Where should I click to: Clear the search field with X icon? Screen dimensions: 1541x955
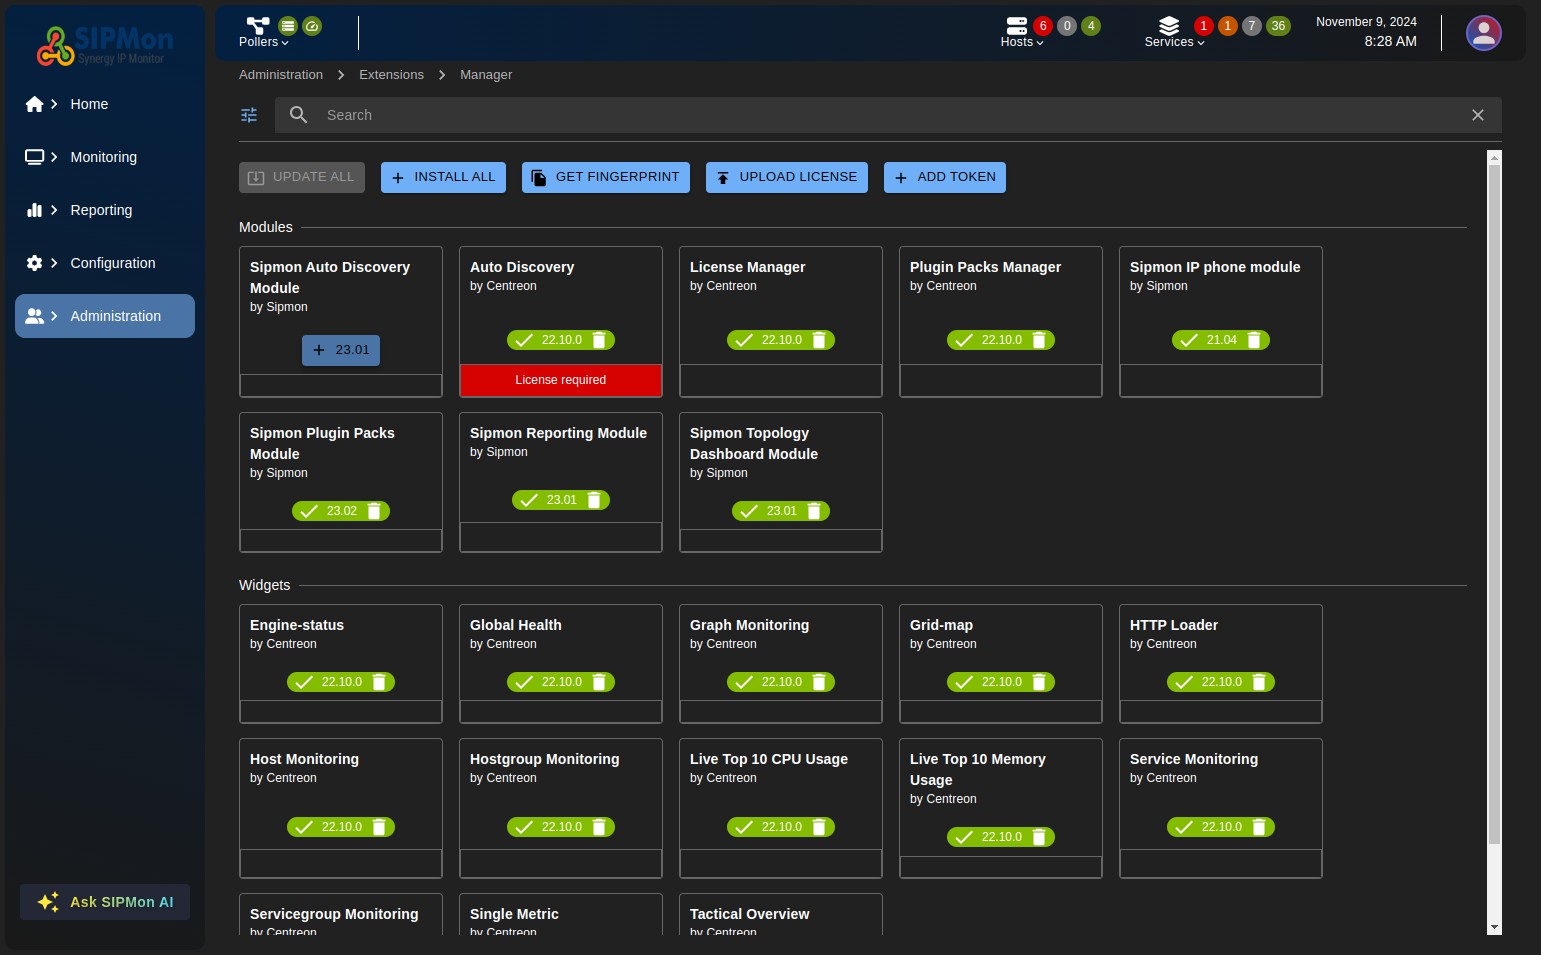click(1477, 115)
